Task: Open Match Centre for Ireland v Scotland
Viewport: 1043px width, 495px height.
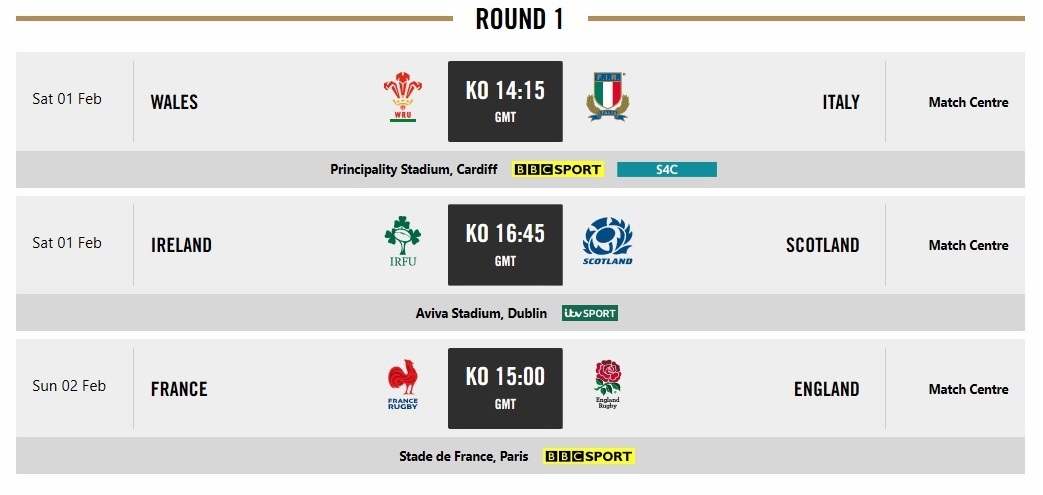Action: [968, 246]
